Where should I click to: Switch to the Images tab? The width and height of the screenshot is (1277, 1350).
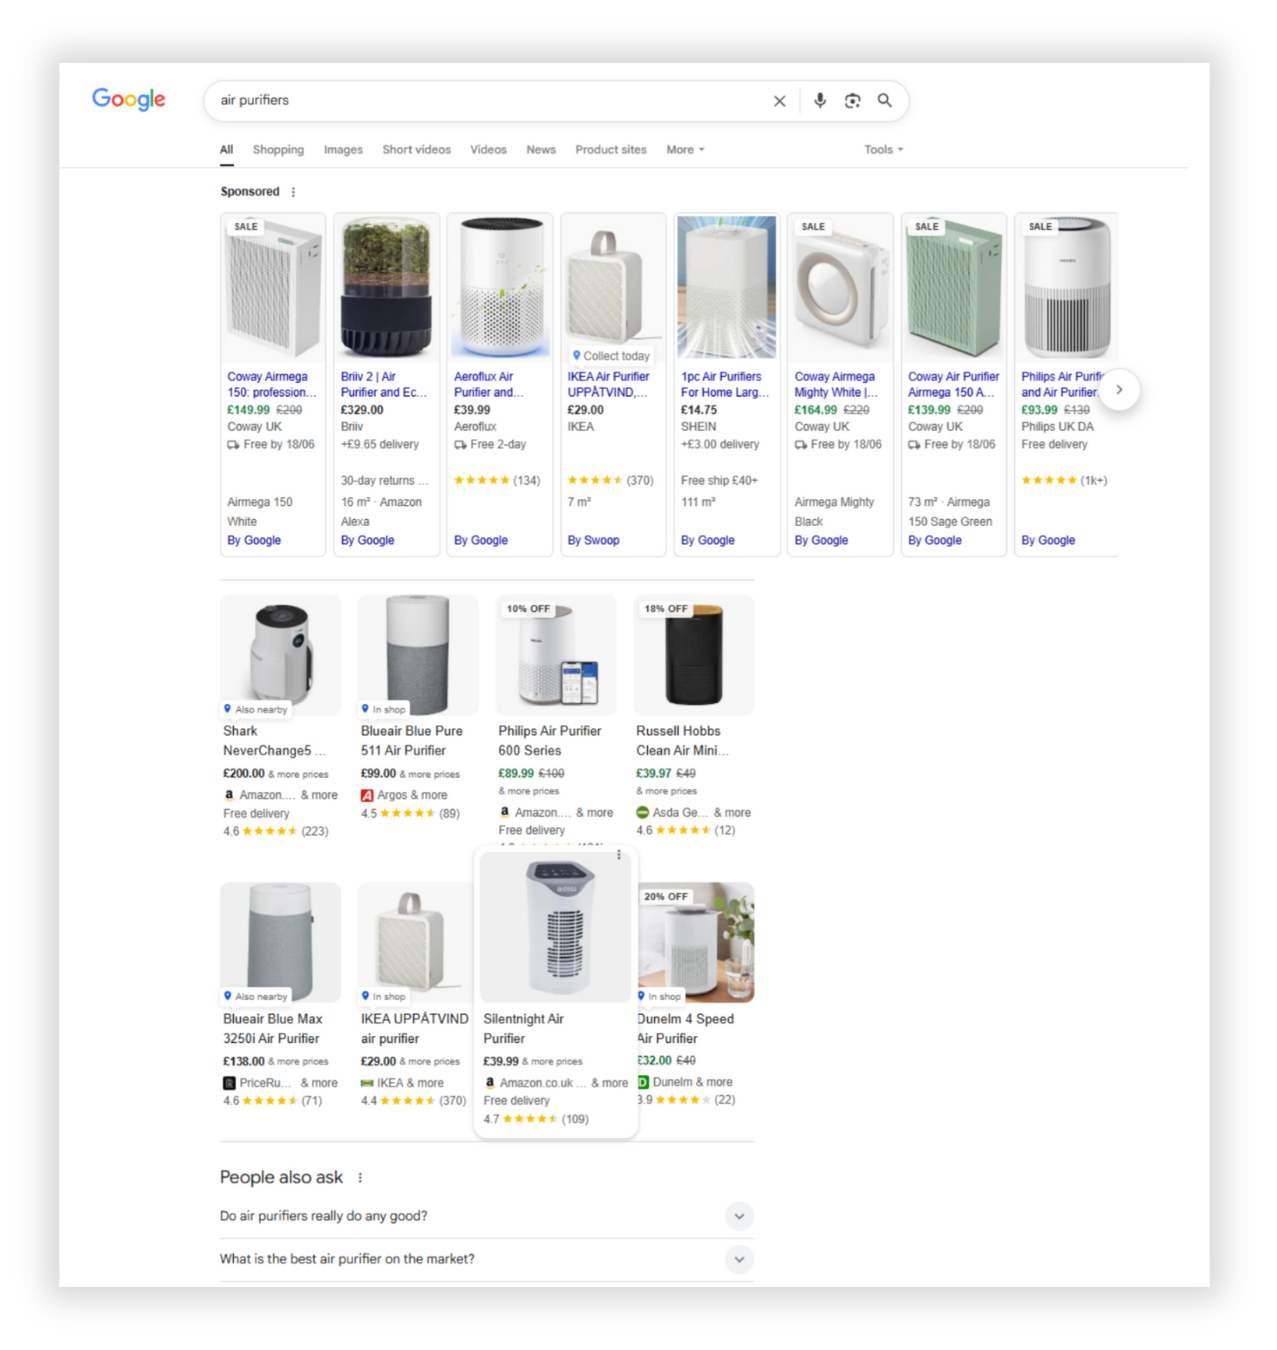point(343,149)
